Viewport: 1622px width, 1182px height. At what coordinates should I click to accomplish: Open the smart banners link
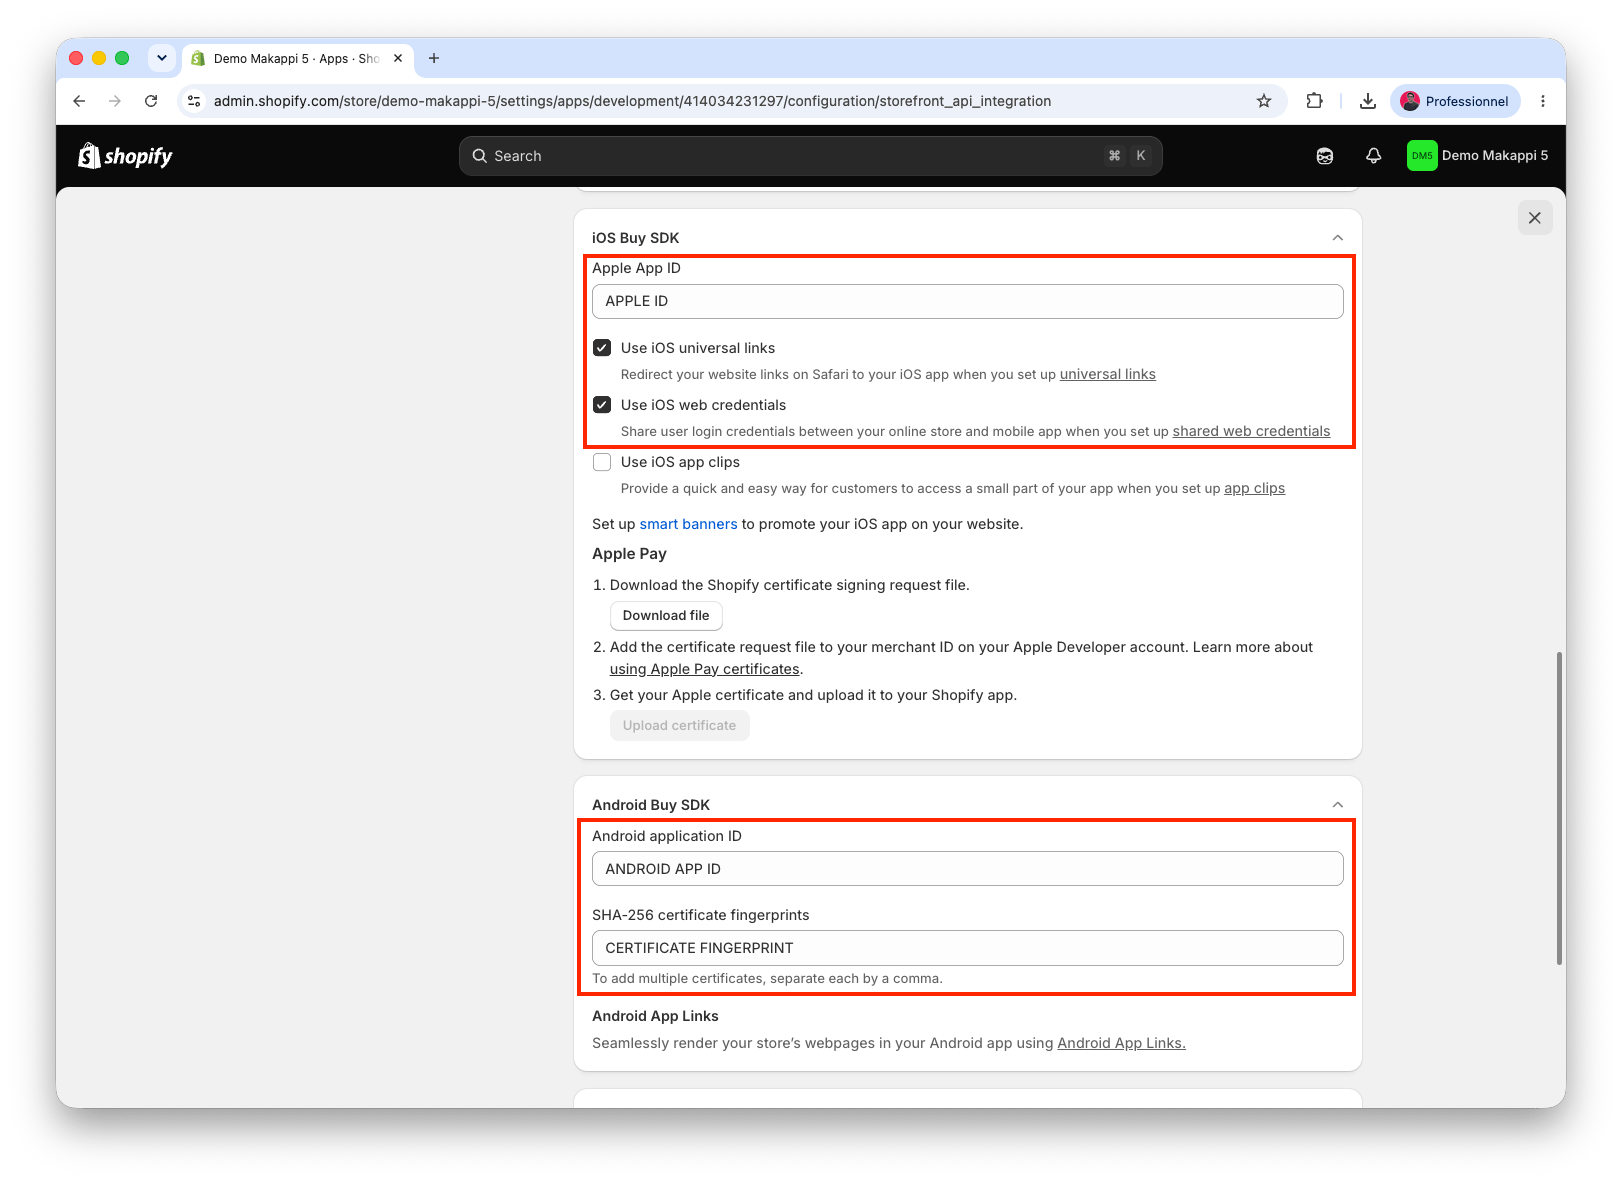point(689,524)
